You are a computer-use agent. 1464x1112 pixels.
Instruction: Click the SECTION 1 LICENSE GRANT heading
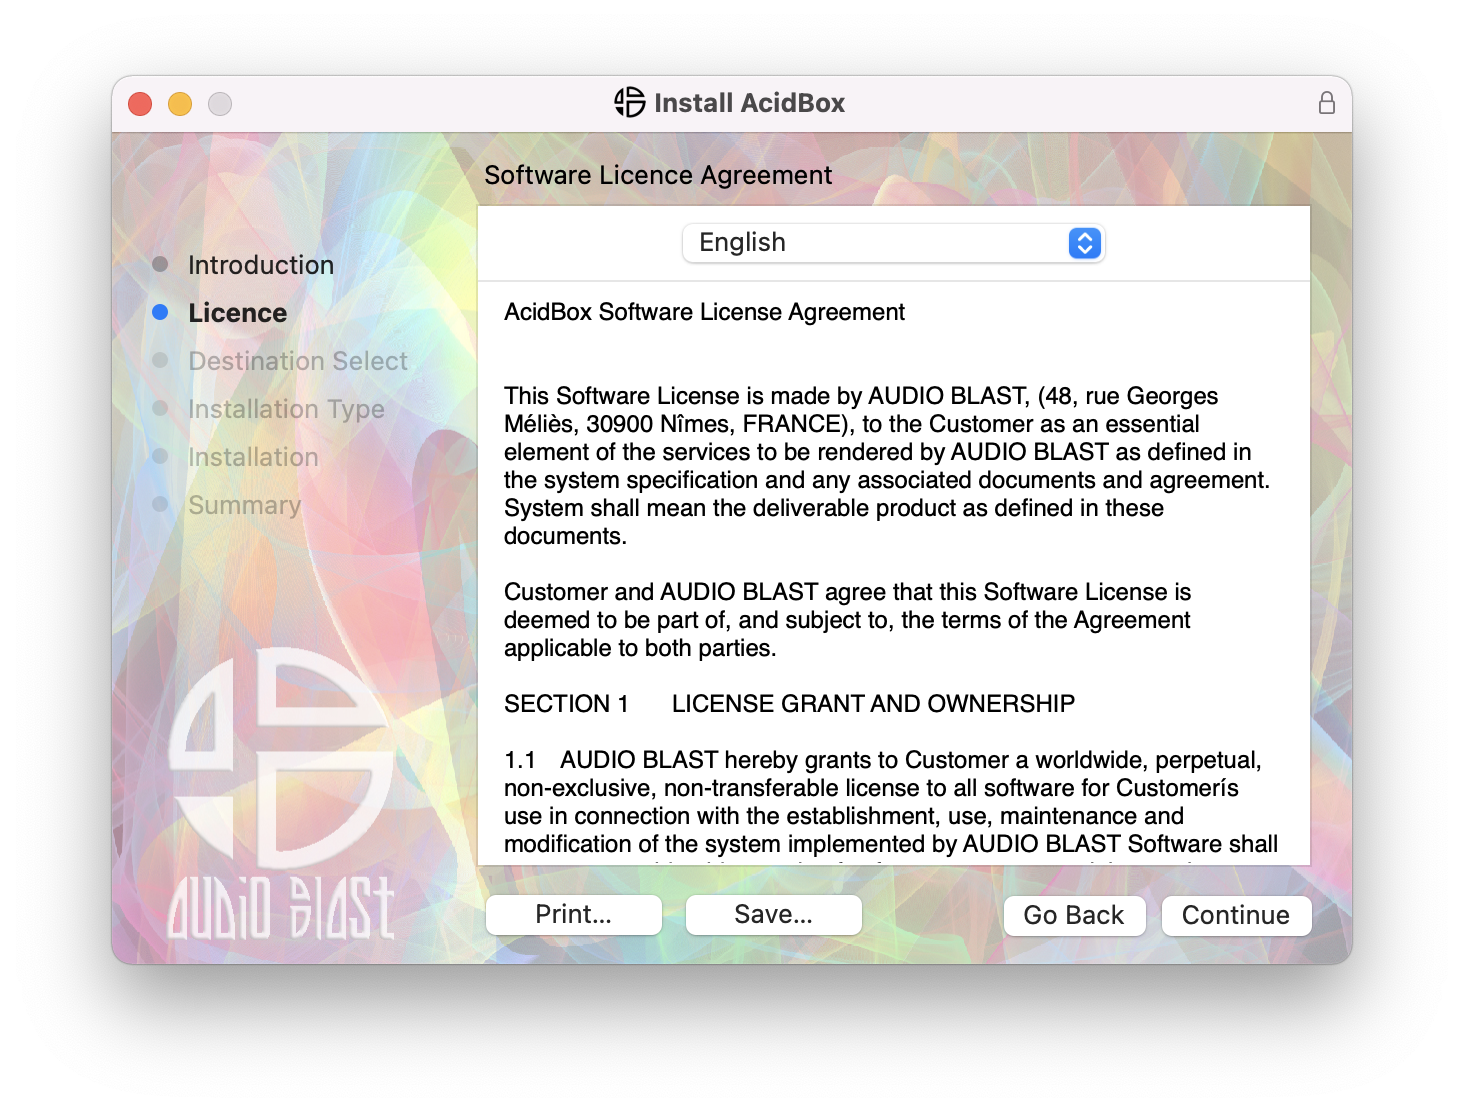(x=789, y=704)
